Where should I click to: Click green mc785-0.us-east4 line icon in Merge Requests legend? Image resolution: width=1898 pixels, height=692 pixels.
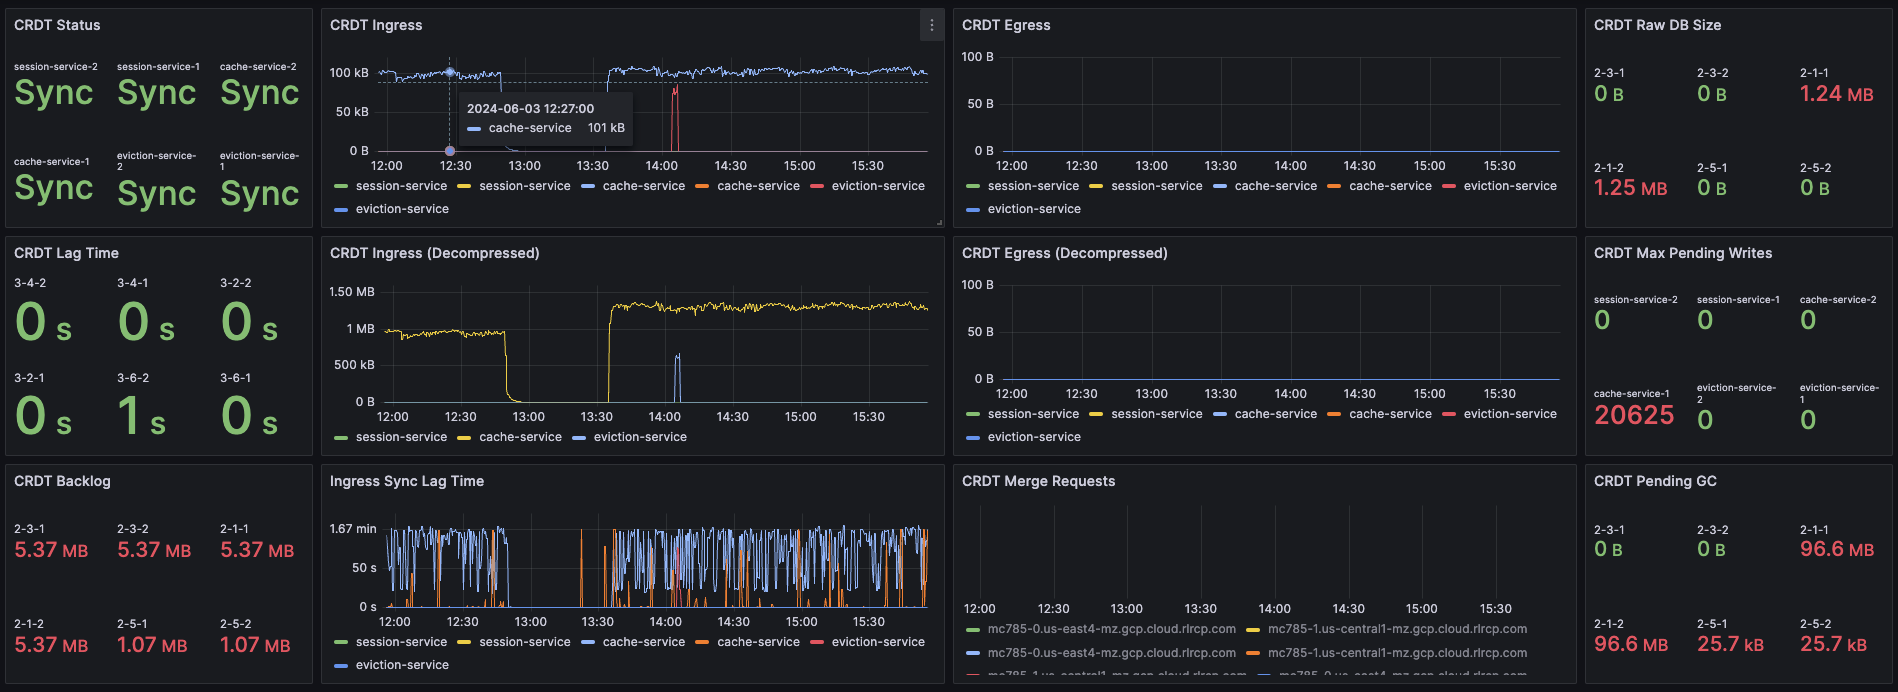(x=973, y=630)
